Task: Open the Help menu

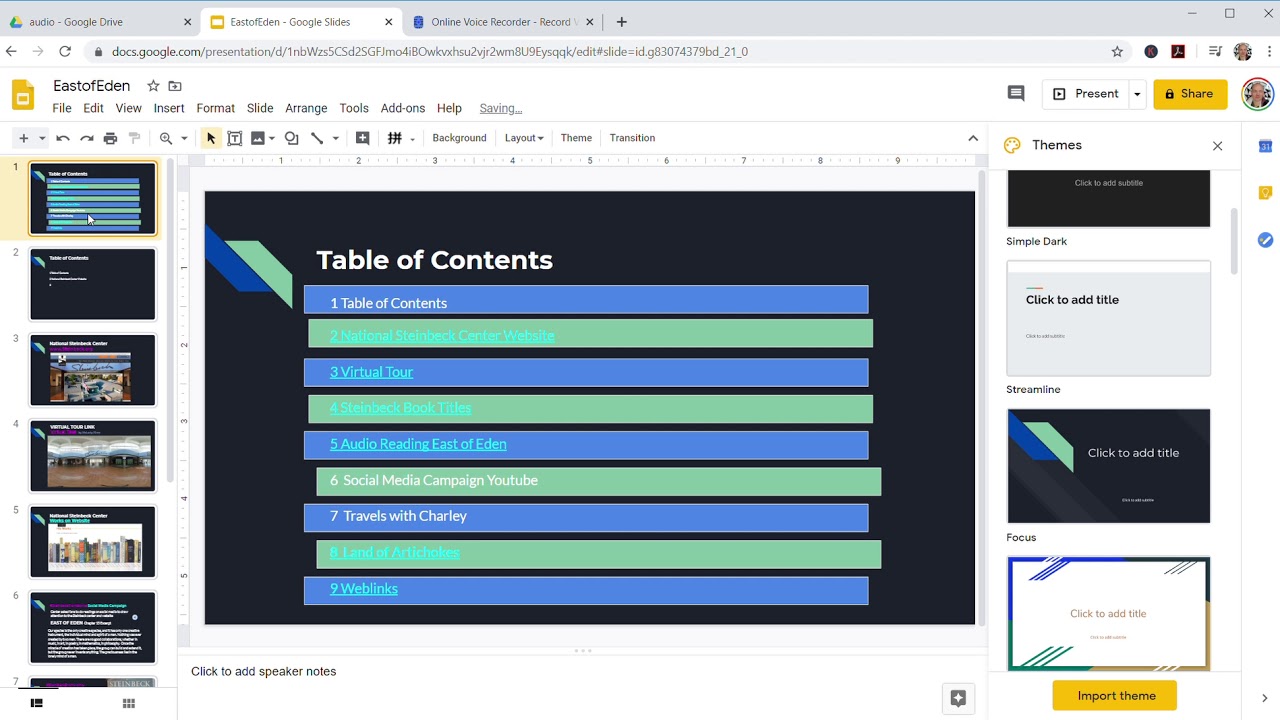Action: pos(449,108)
